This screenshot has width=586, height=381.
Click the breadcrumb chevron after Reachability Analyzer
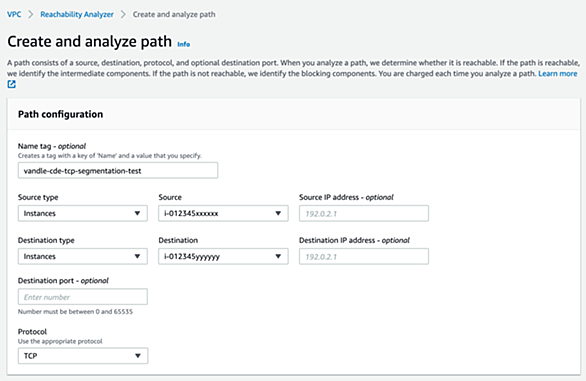pyautogui.click(x=123, y=15)
